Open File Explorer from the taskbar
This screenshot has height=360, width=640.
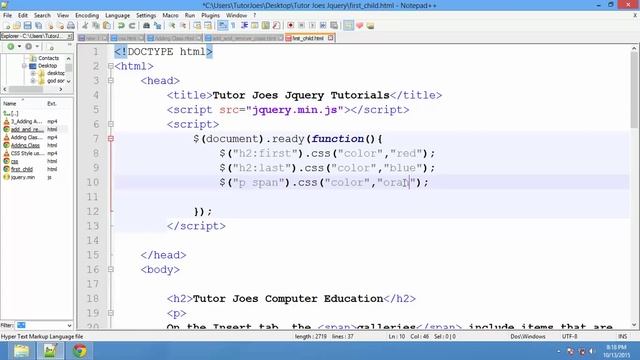[21, 351]
